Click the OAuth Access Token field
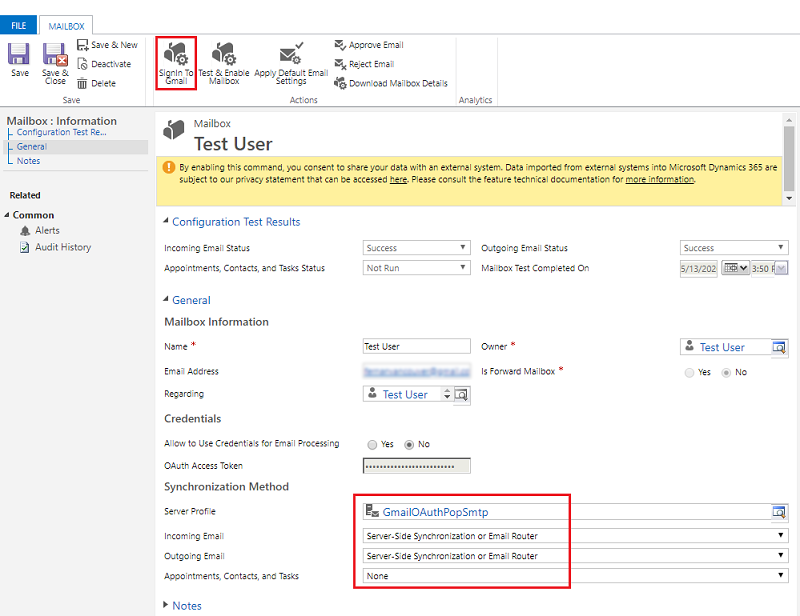800x616 pixels. point(416,466)
